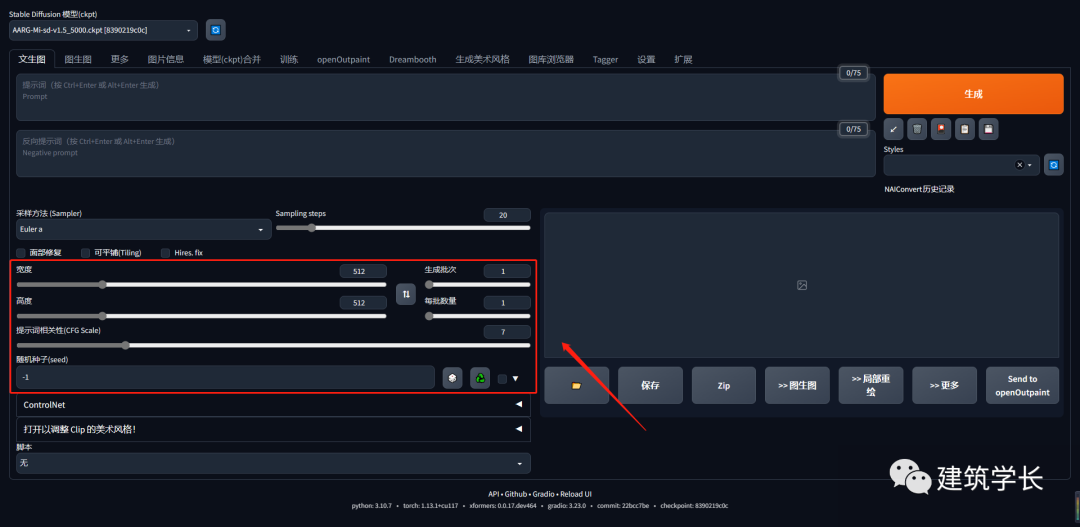
Task: Click the seed input field showing -1
Action: (x=225, y=378)
